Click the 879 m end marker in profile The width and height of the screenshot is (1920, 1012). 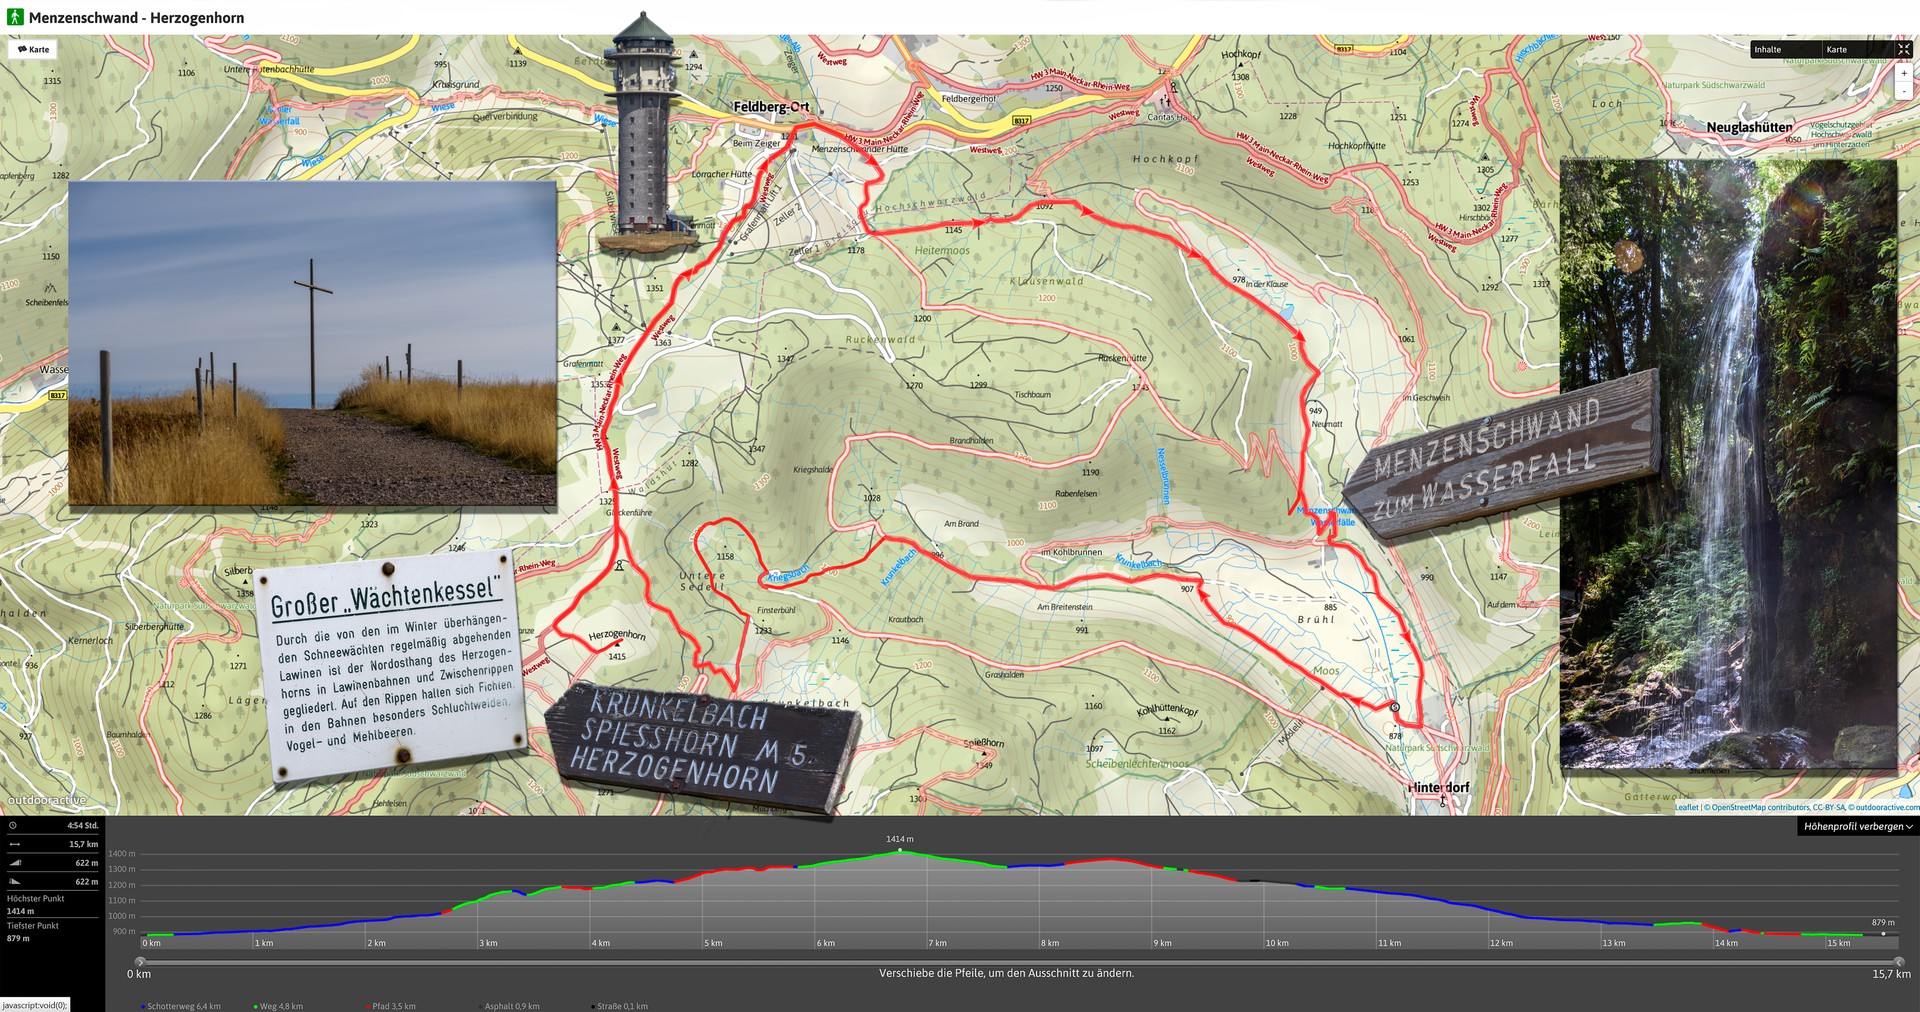(x=1883, y=934)
